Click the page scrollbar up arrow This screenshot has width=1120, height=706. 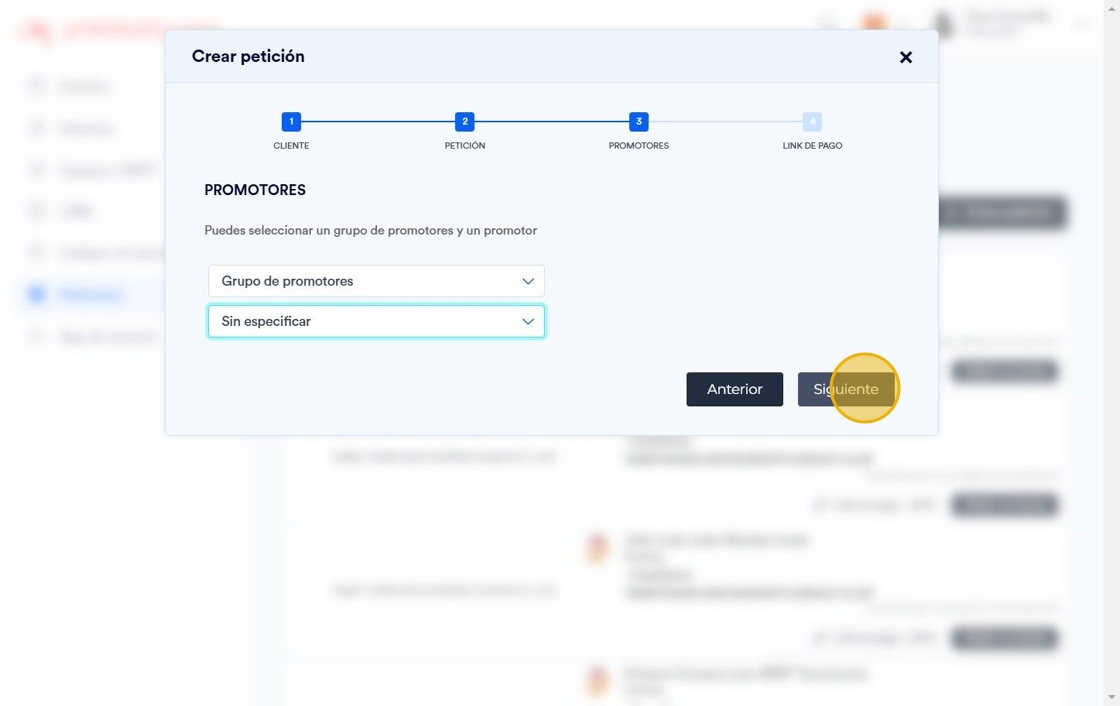[x=1111, y=7]
